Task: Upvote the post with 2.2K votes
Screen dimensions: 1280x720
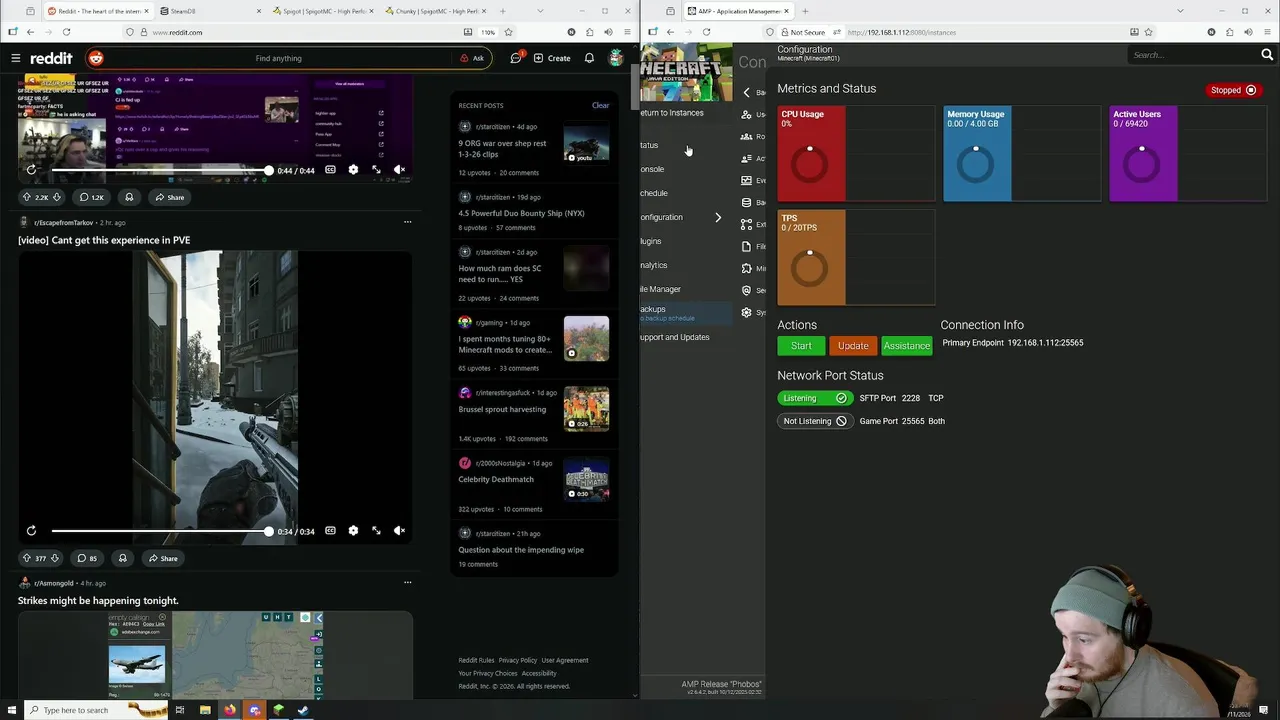Action: tap(27, 197)
